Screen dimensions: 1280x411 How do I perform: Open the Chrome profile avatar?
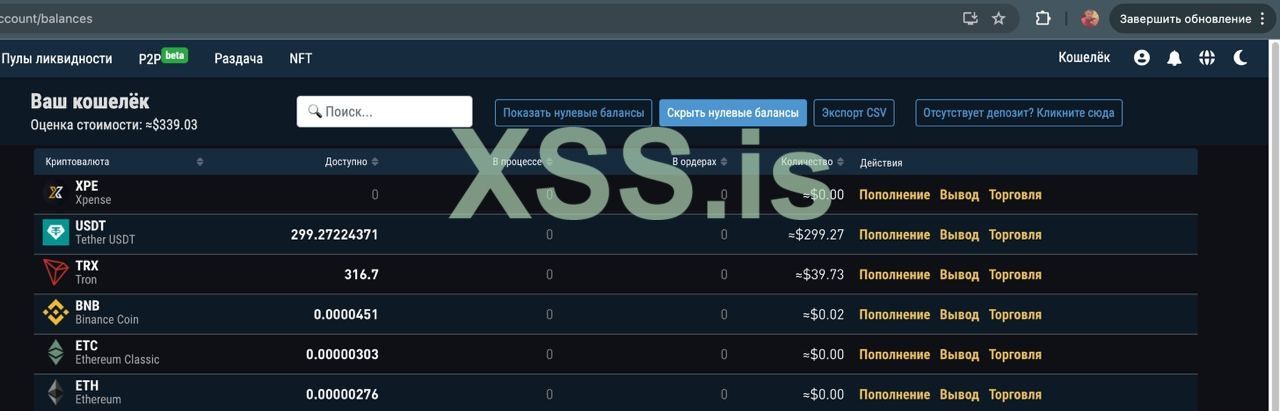[1090, 18]
